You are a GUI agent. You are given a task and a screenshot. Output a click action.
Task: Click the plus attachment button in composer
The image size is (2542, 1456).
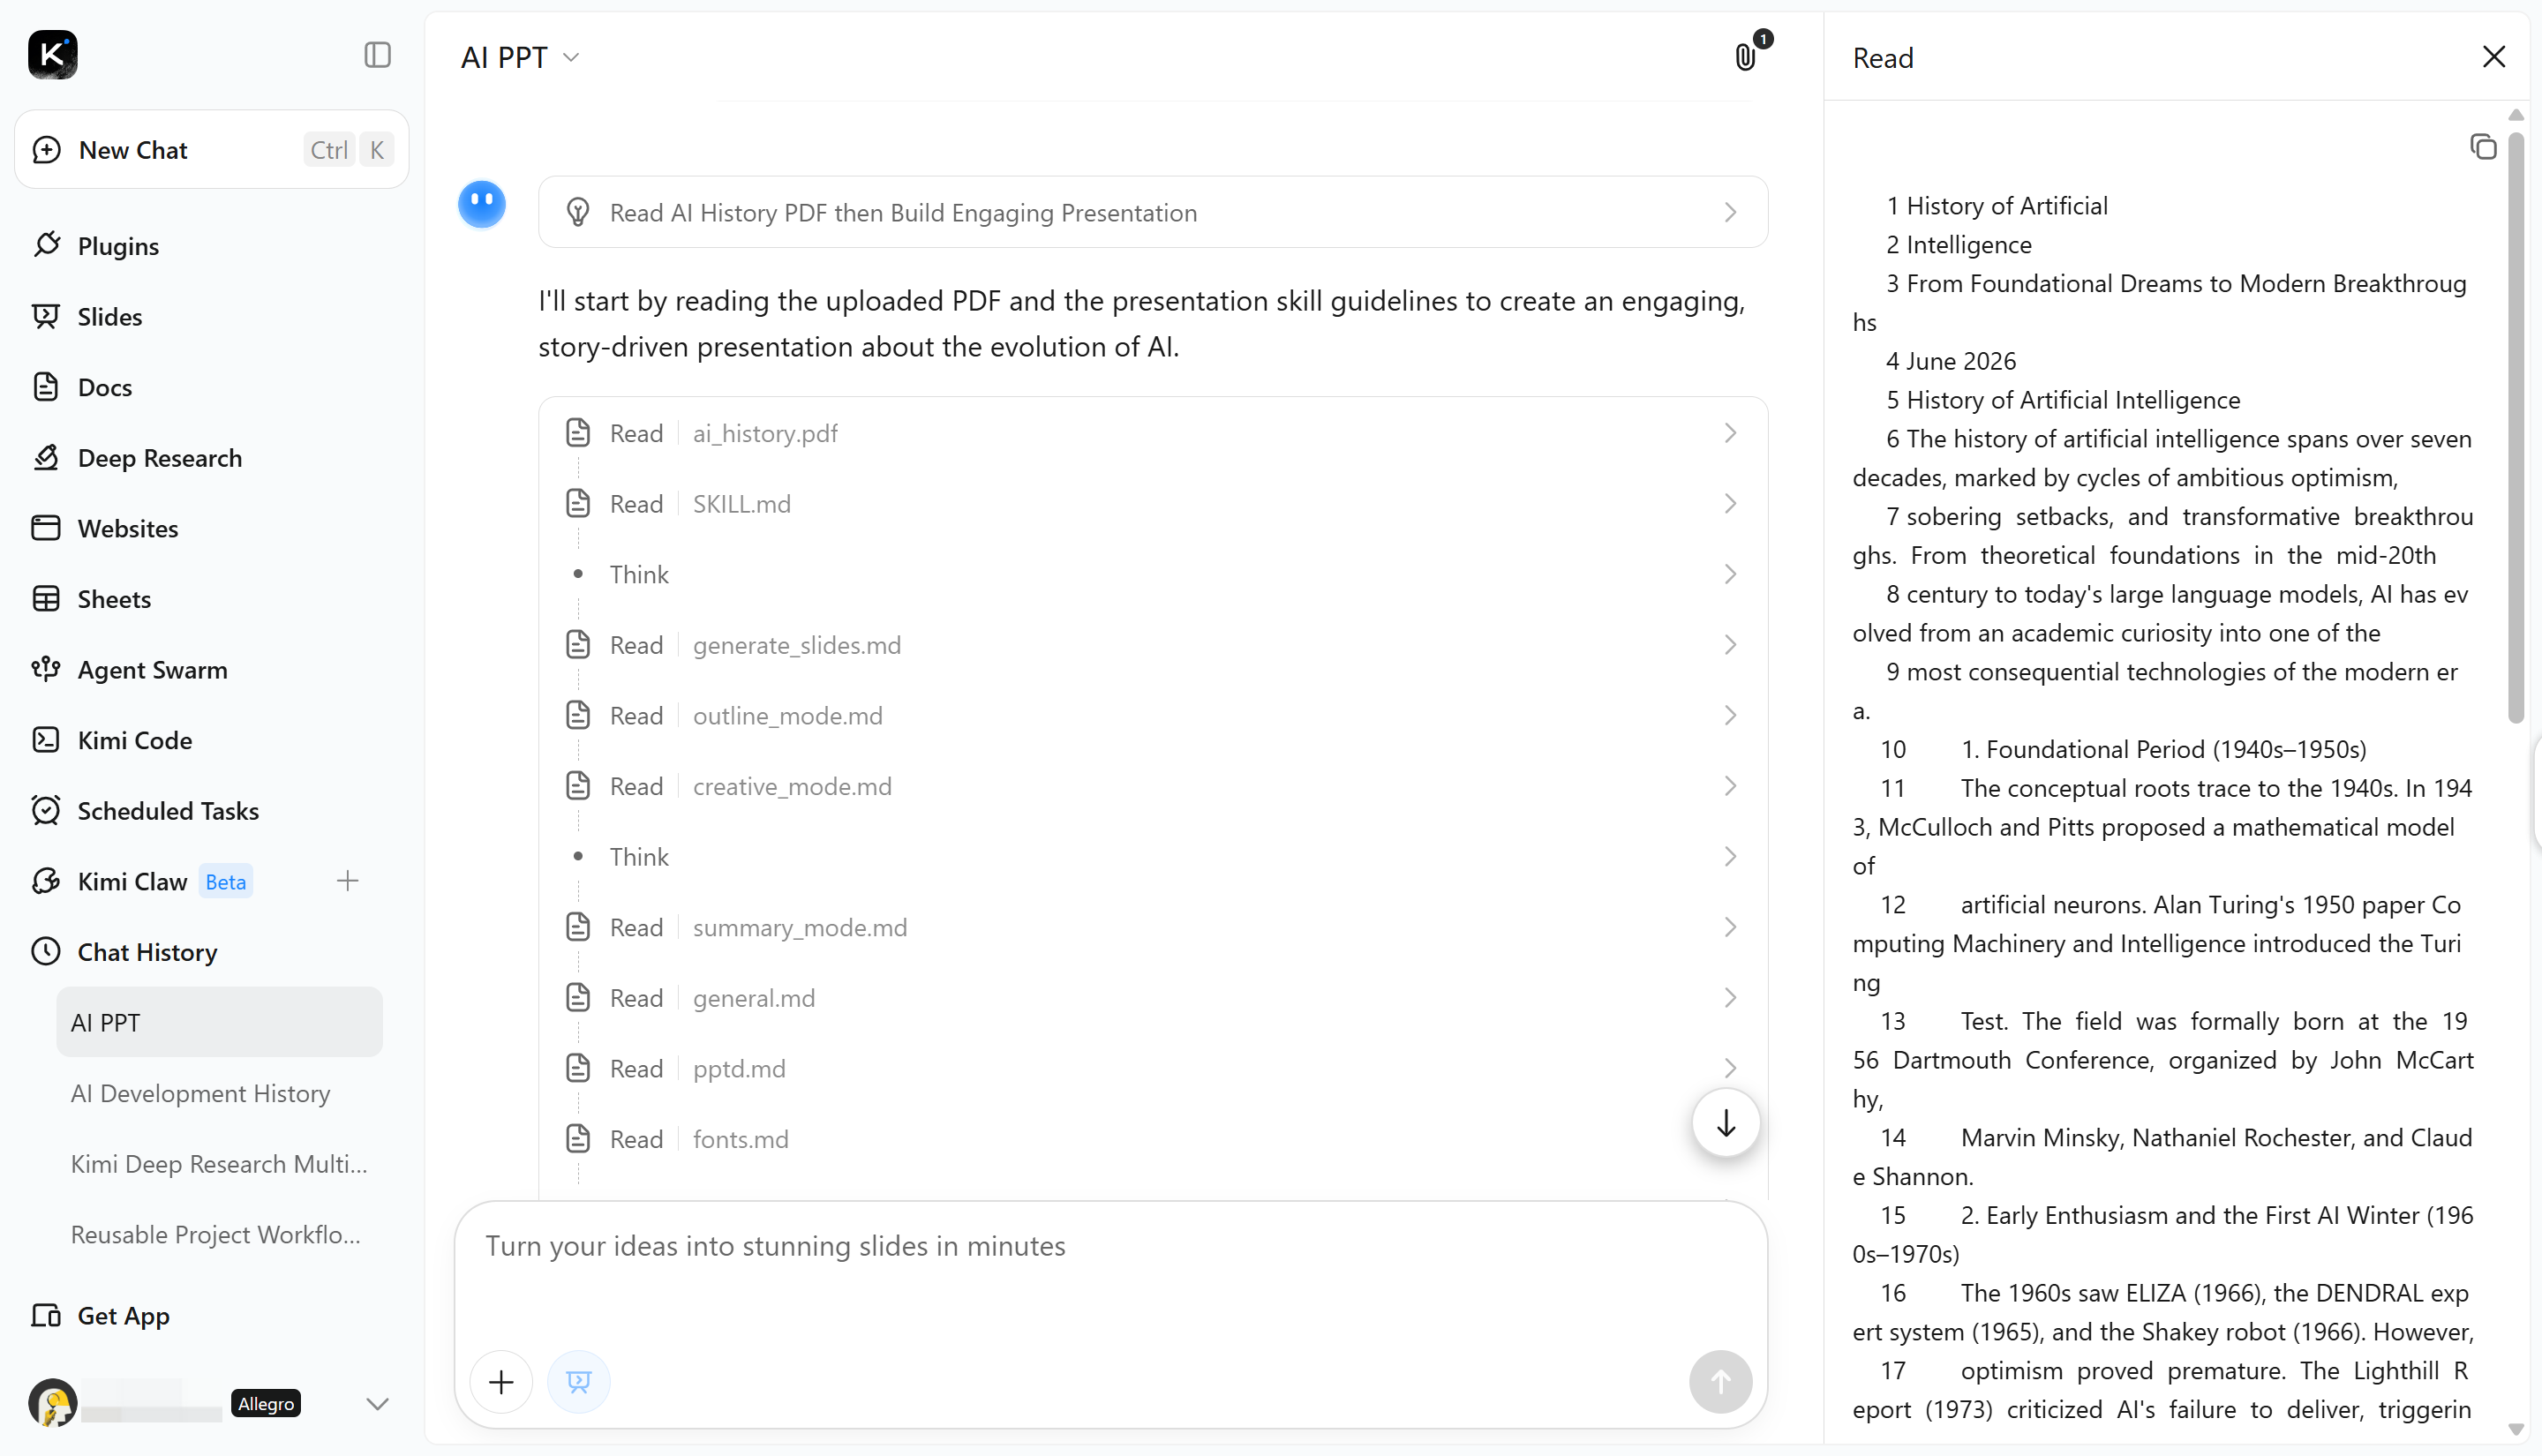[501, 1382]
